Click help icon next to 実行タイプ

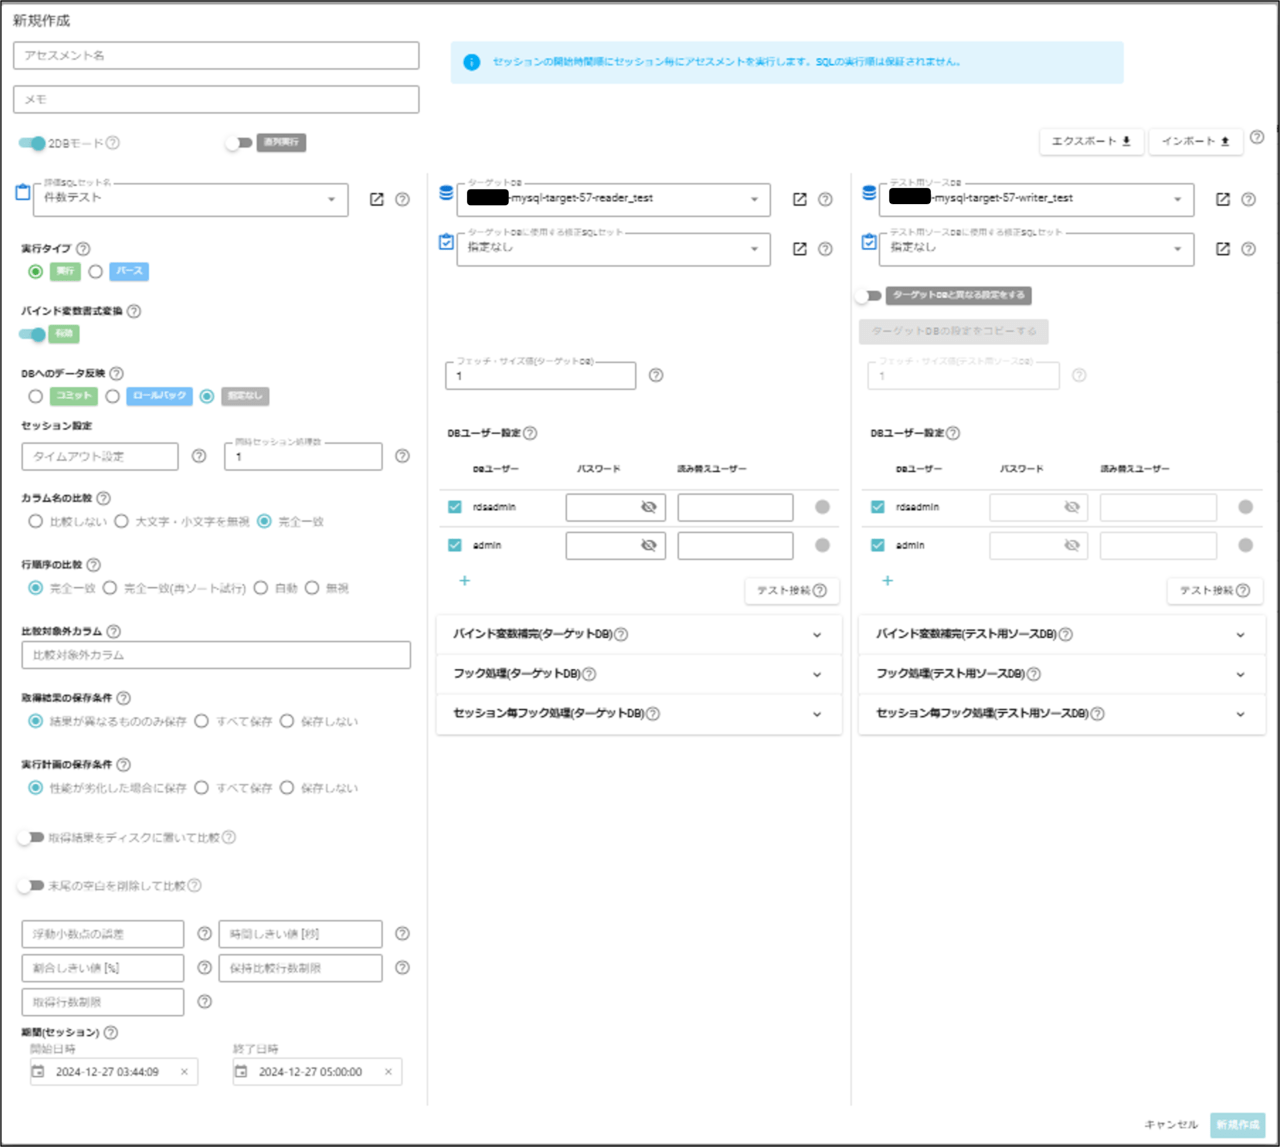(x=83, y=248)
